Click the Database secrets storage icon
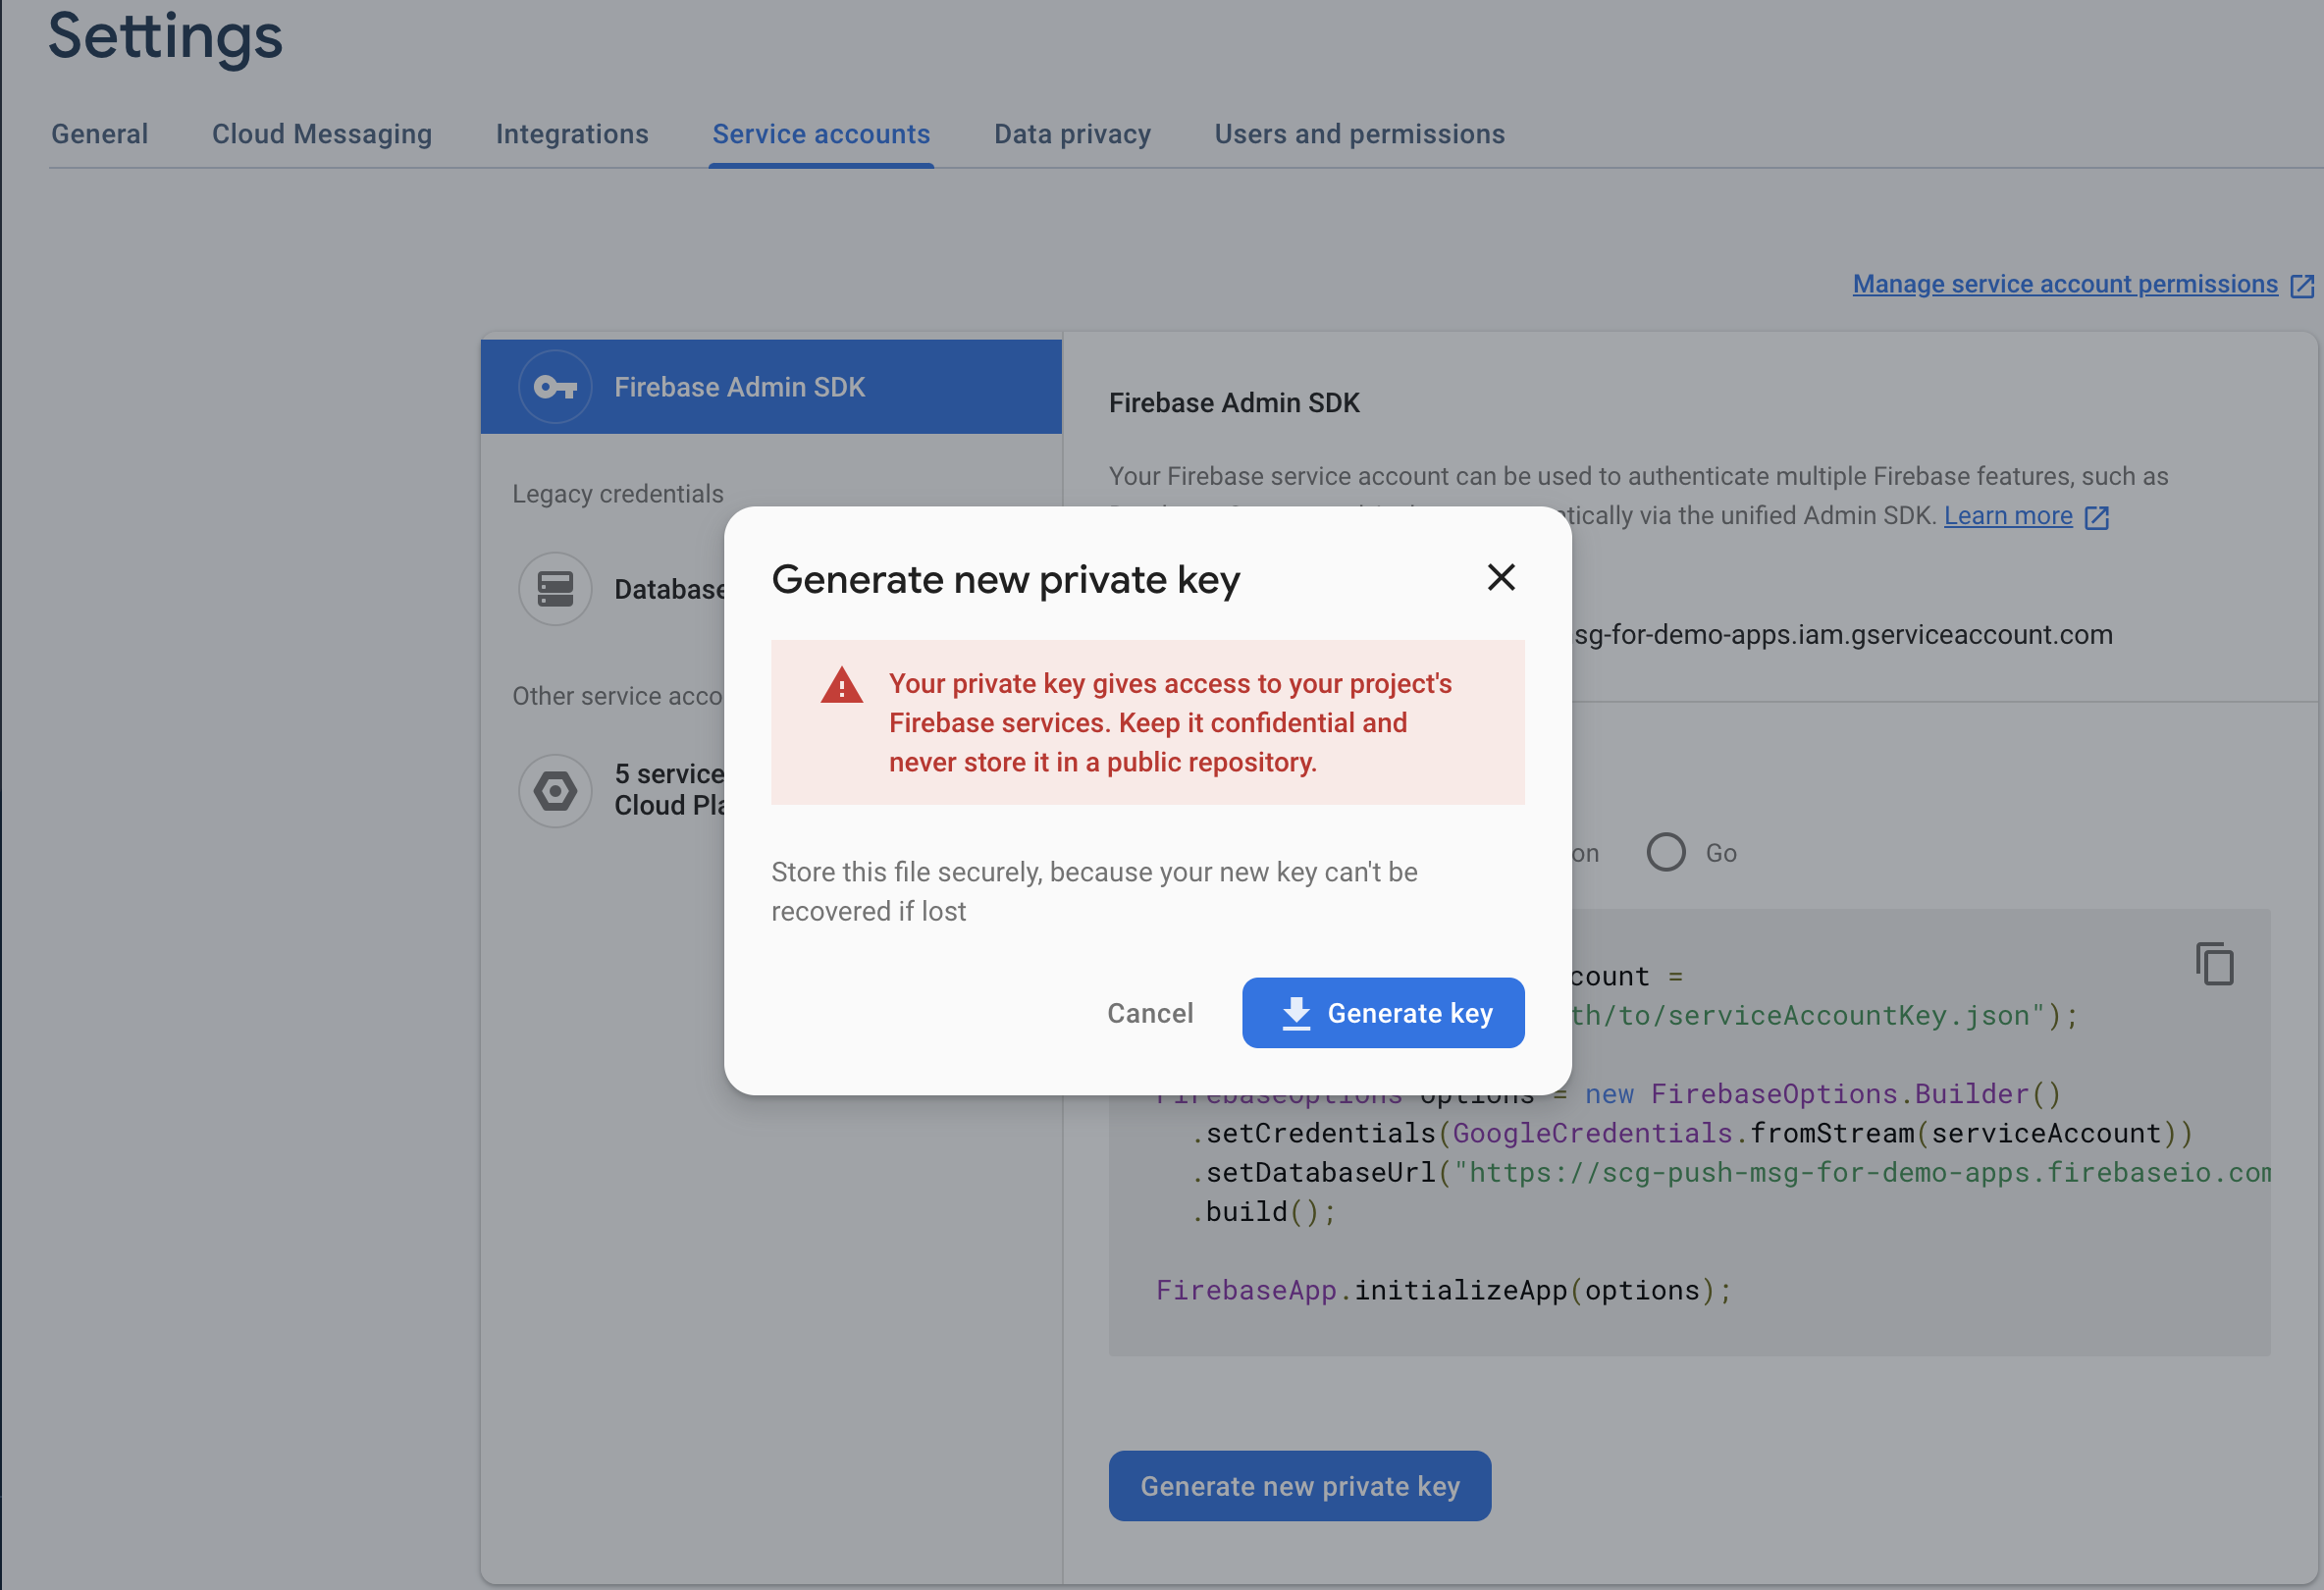2324x1590 pixels. (555, 589)
